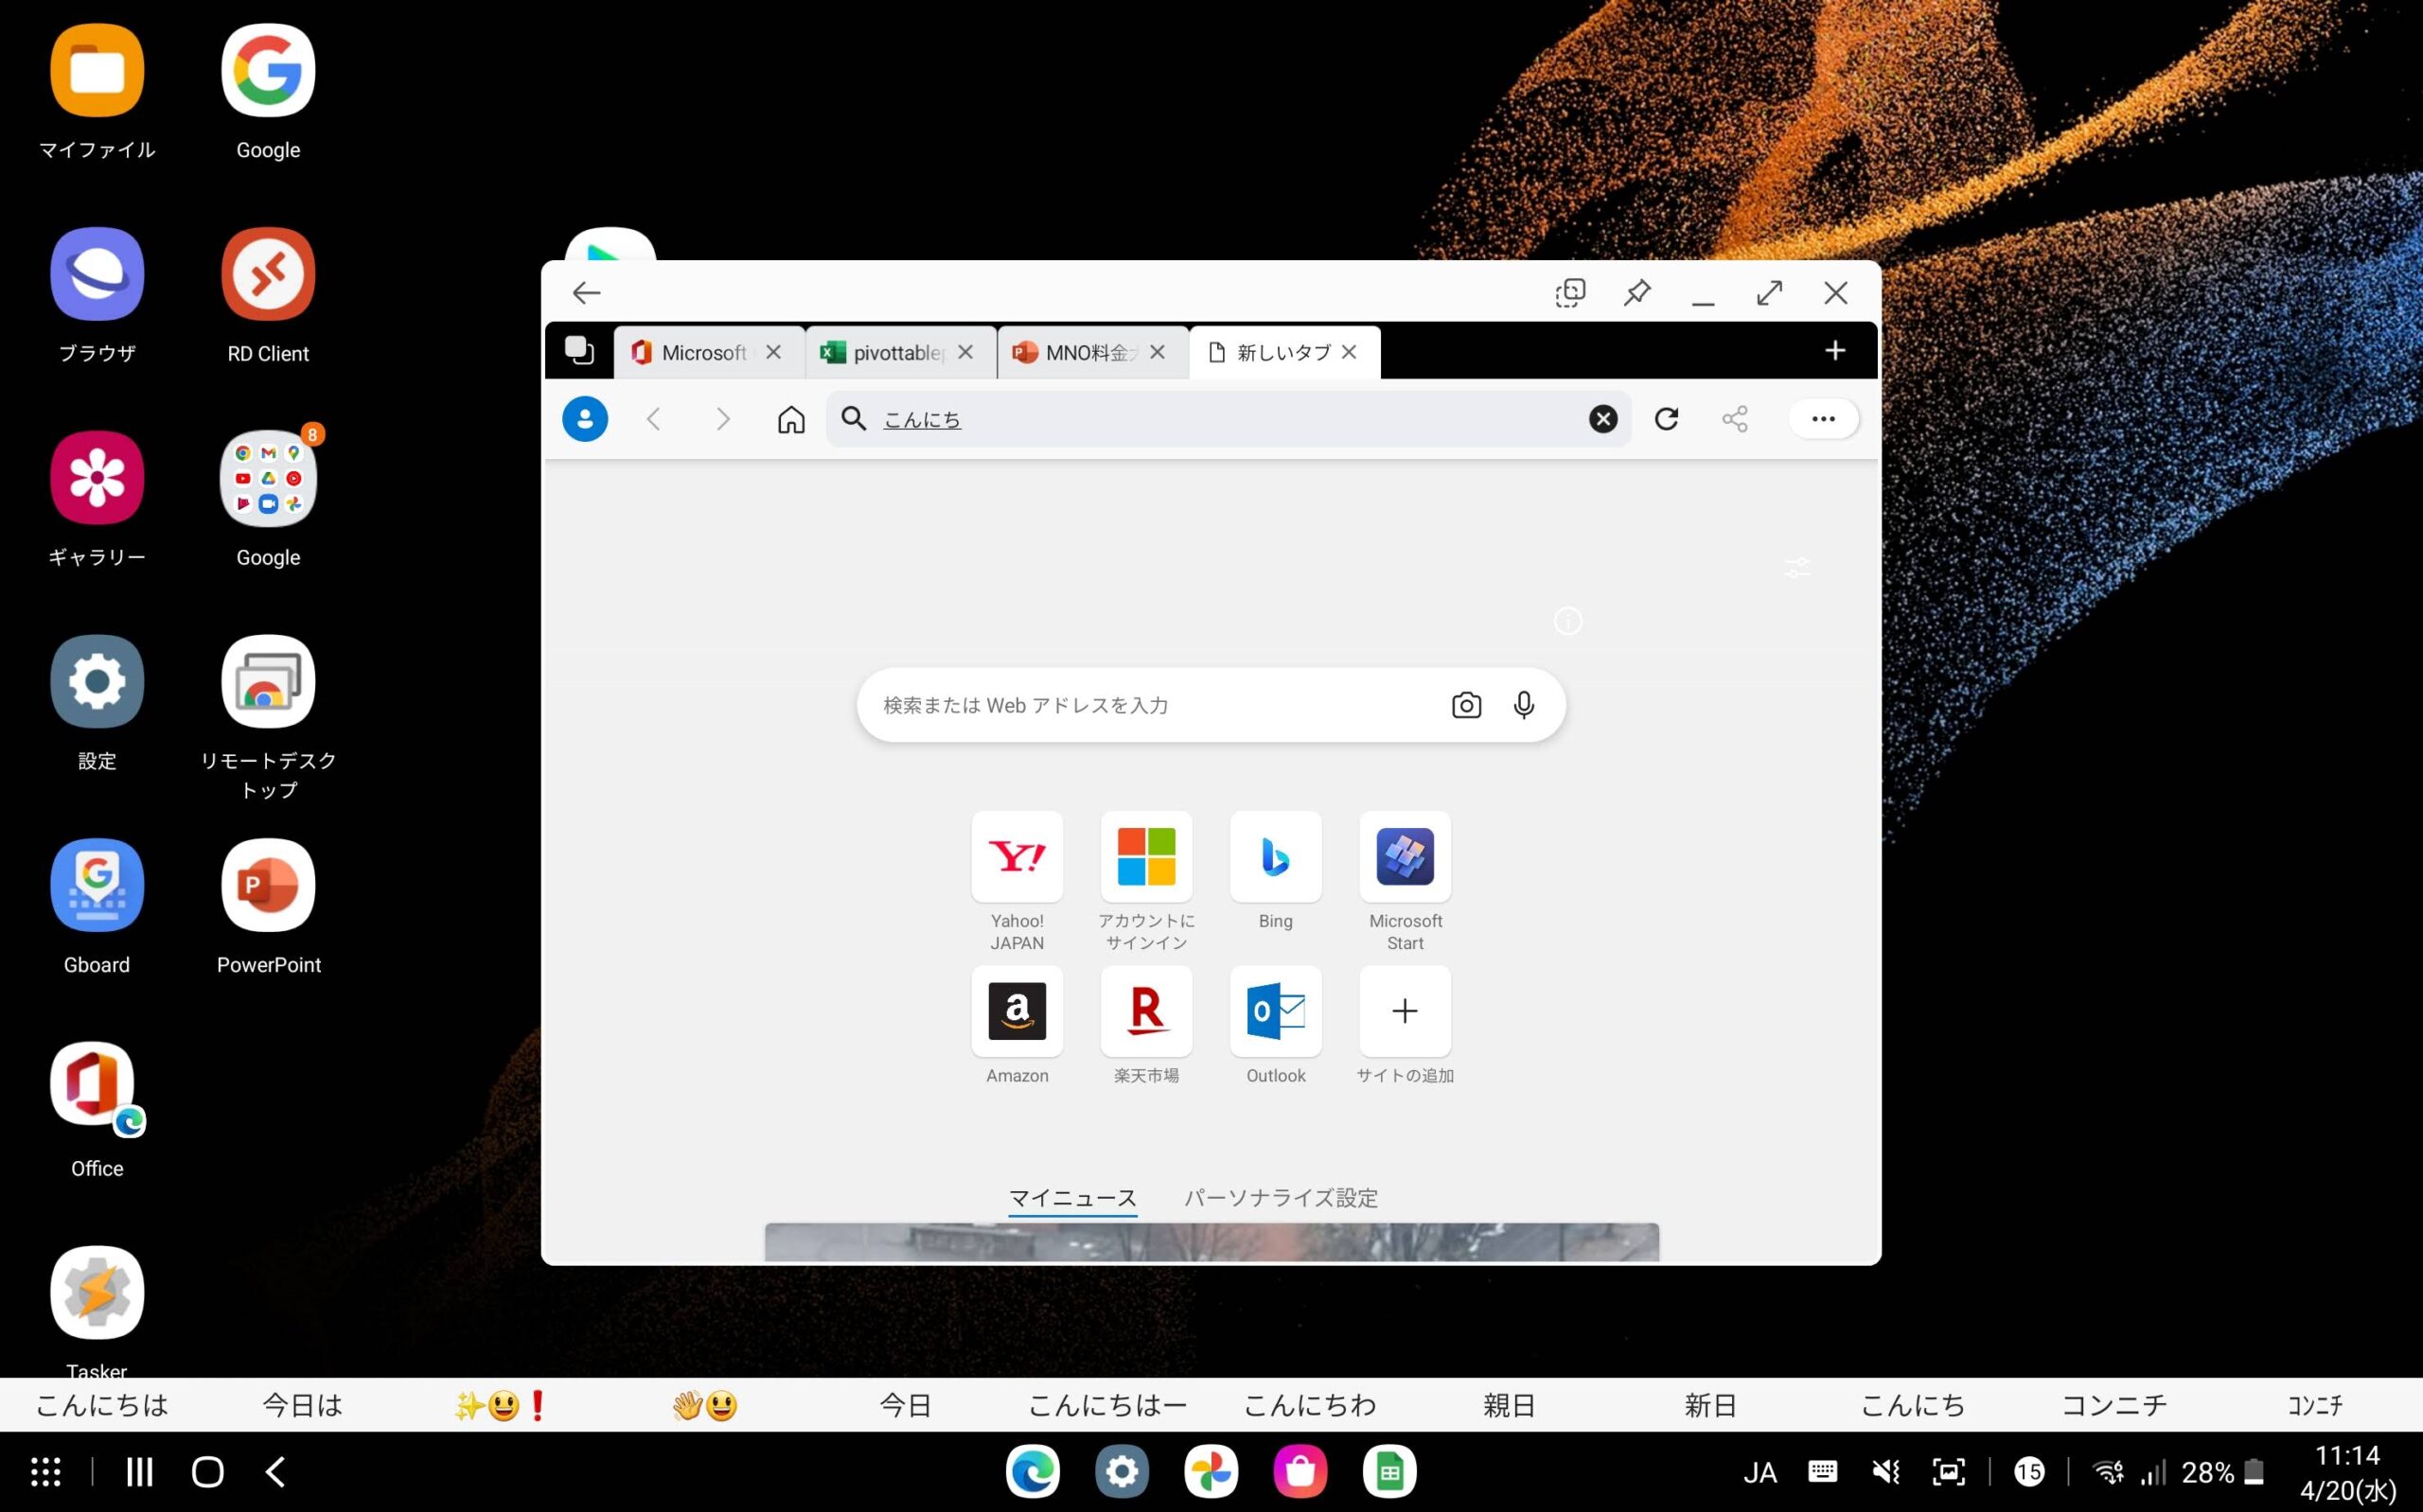2423x1512 pixels.
Task: Close the pivottable tab
Action: click(965, 352)
